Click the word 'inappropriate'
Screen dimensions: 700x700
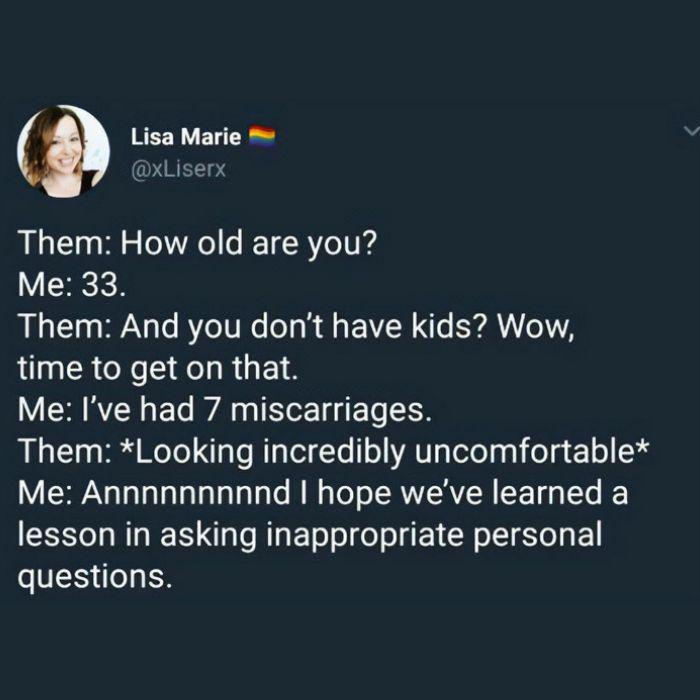coord(365,535)
